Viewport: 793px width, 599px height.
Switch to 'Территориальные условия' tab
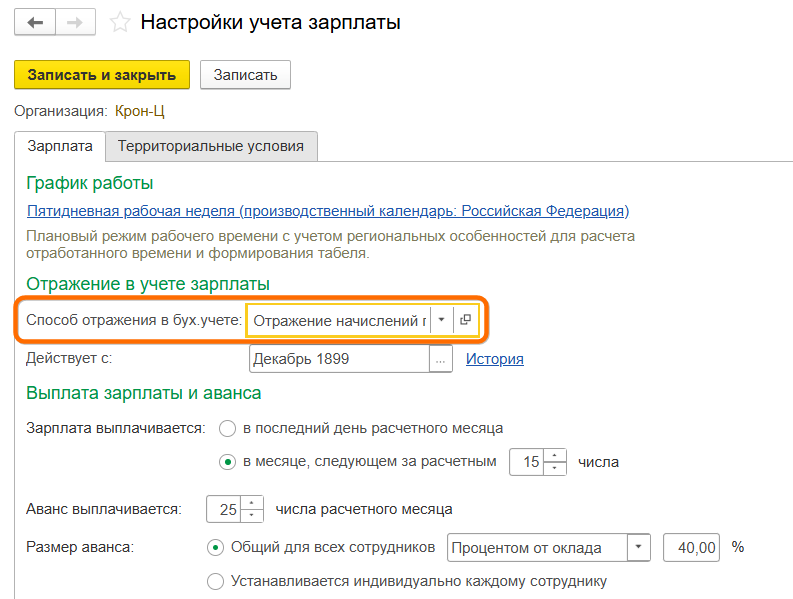[x=211, y=146]
